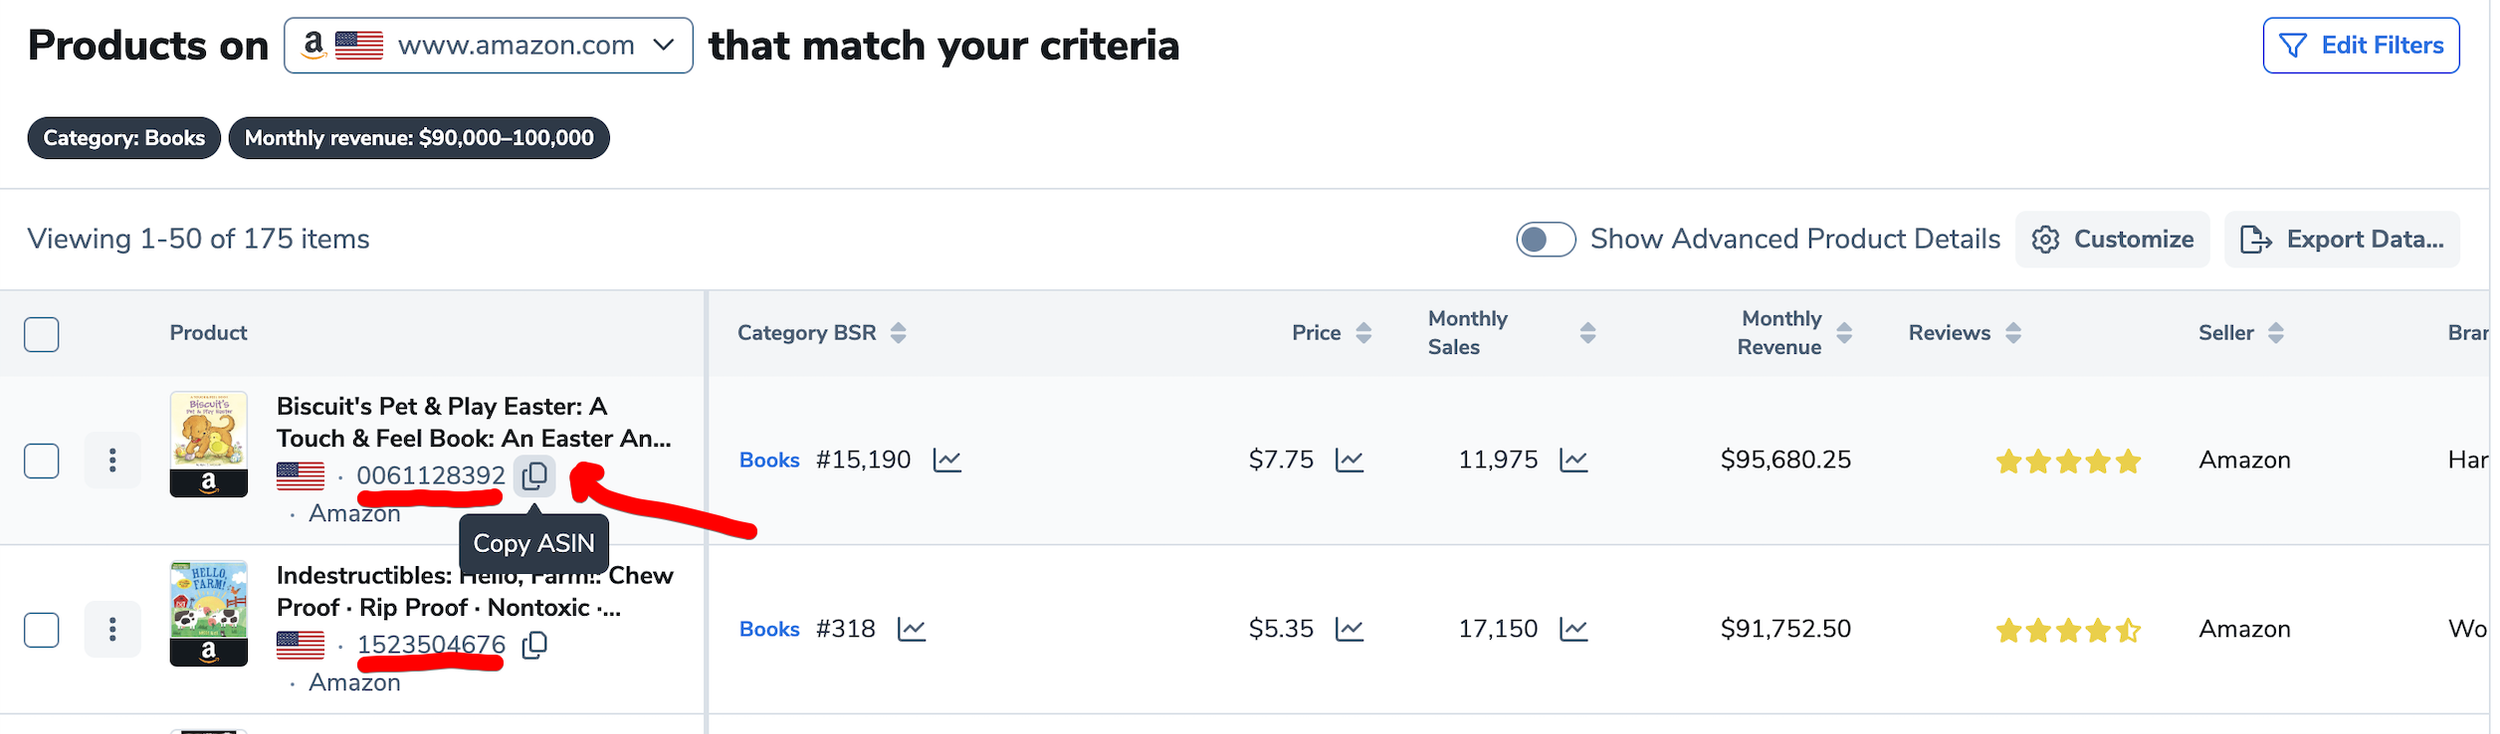Viewport: 2500px width, 734px height.
Task: Click the Edit Filters button
Action: pyautogui.click(x=2360, y=45)
